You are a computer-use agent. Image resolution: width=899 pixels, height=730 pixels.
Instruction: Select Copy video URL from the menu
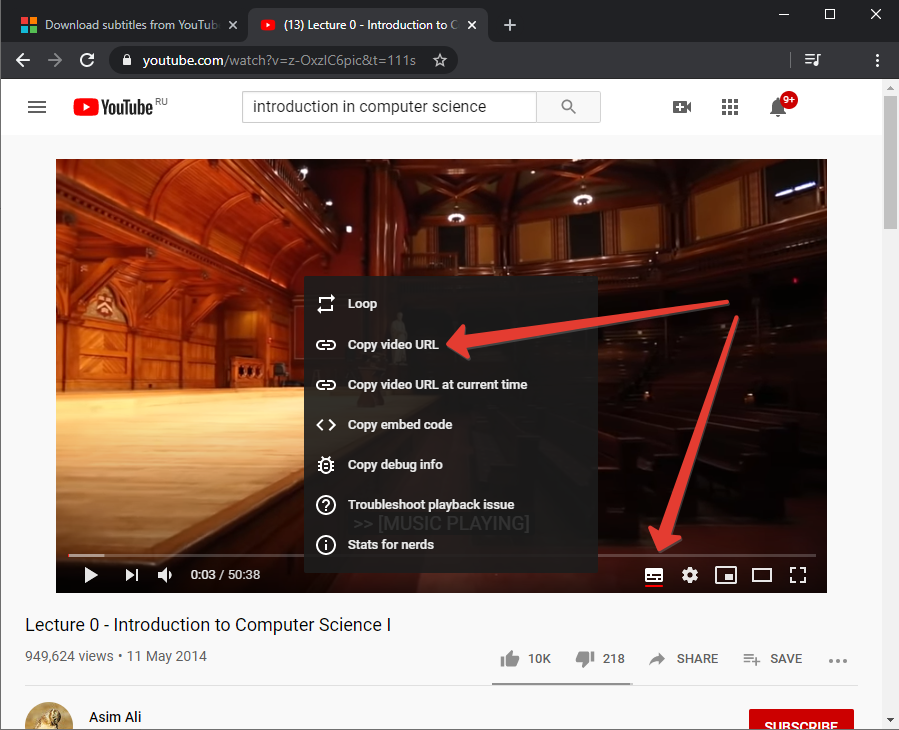(x=392, y=344)
